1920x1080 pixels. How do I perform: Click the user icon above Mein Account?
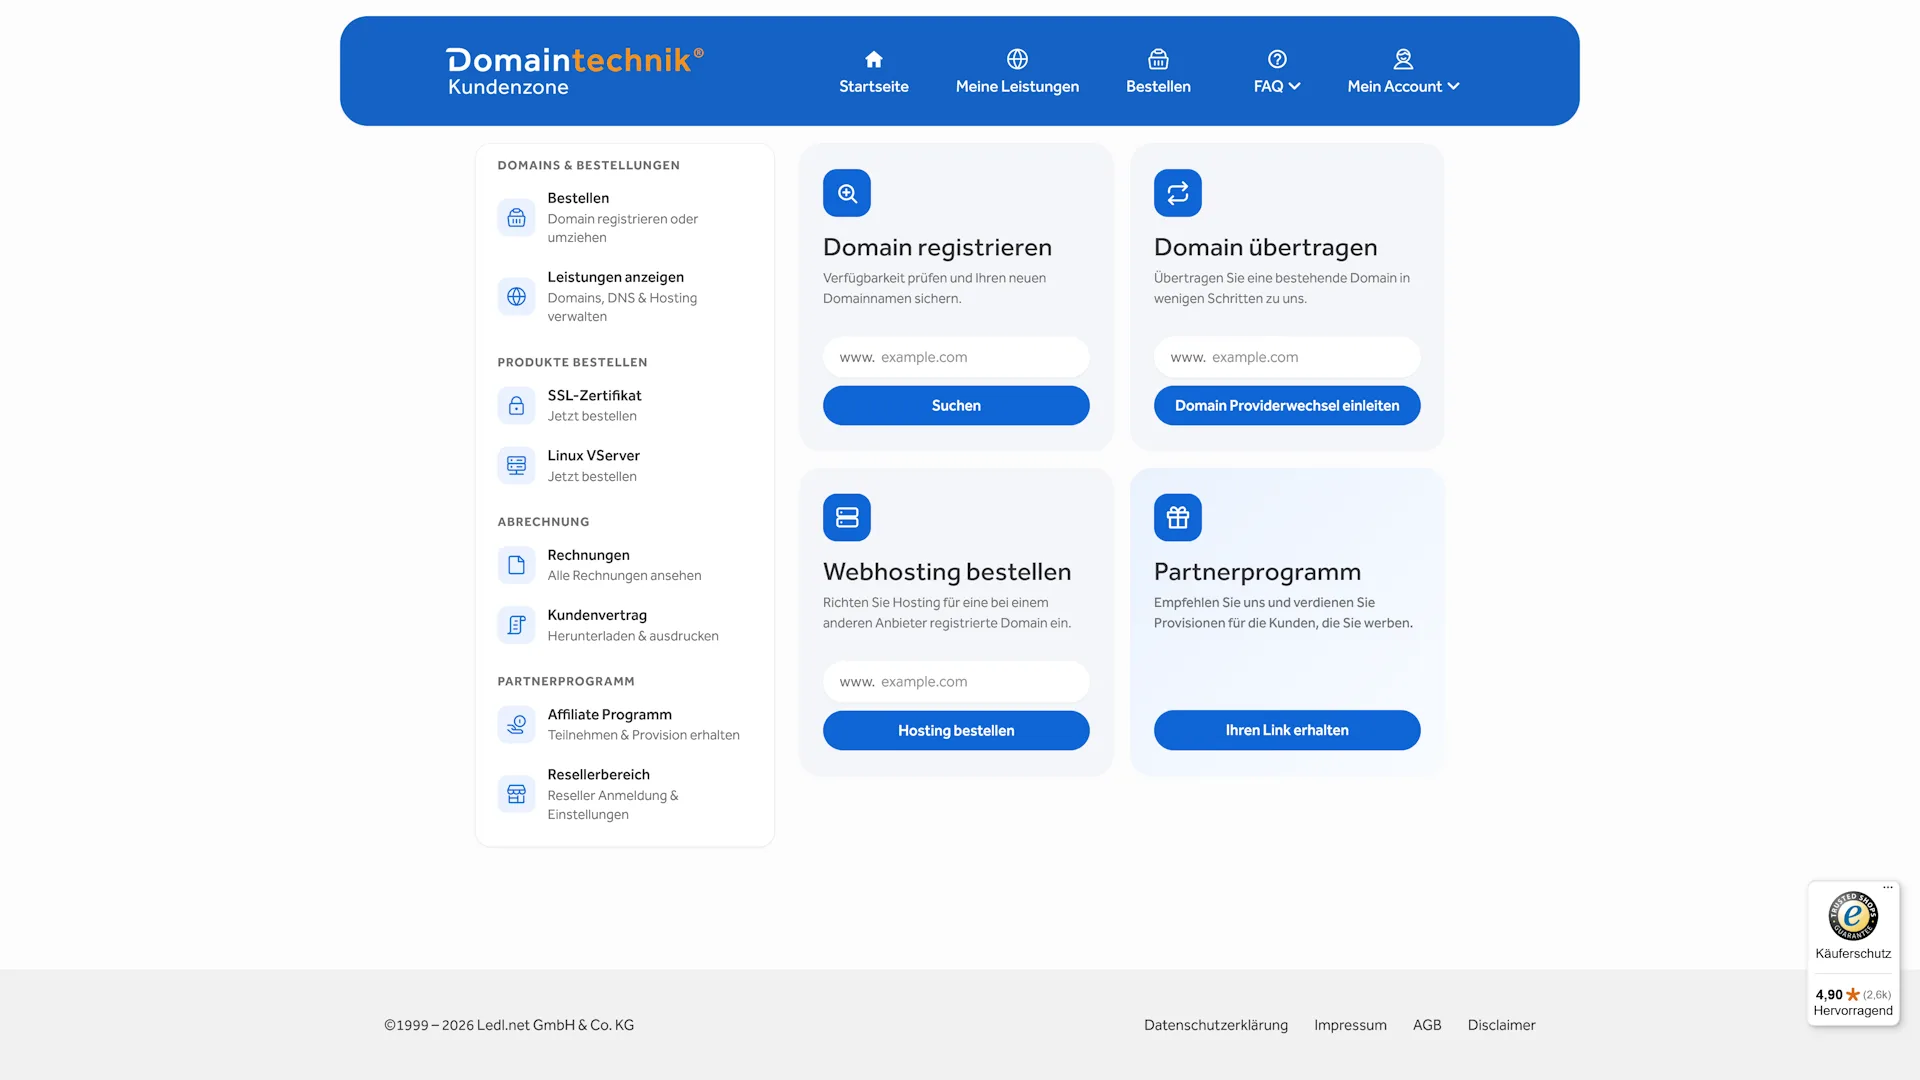point(1403,59)
